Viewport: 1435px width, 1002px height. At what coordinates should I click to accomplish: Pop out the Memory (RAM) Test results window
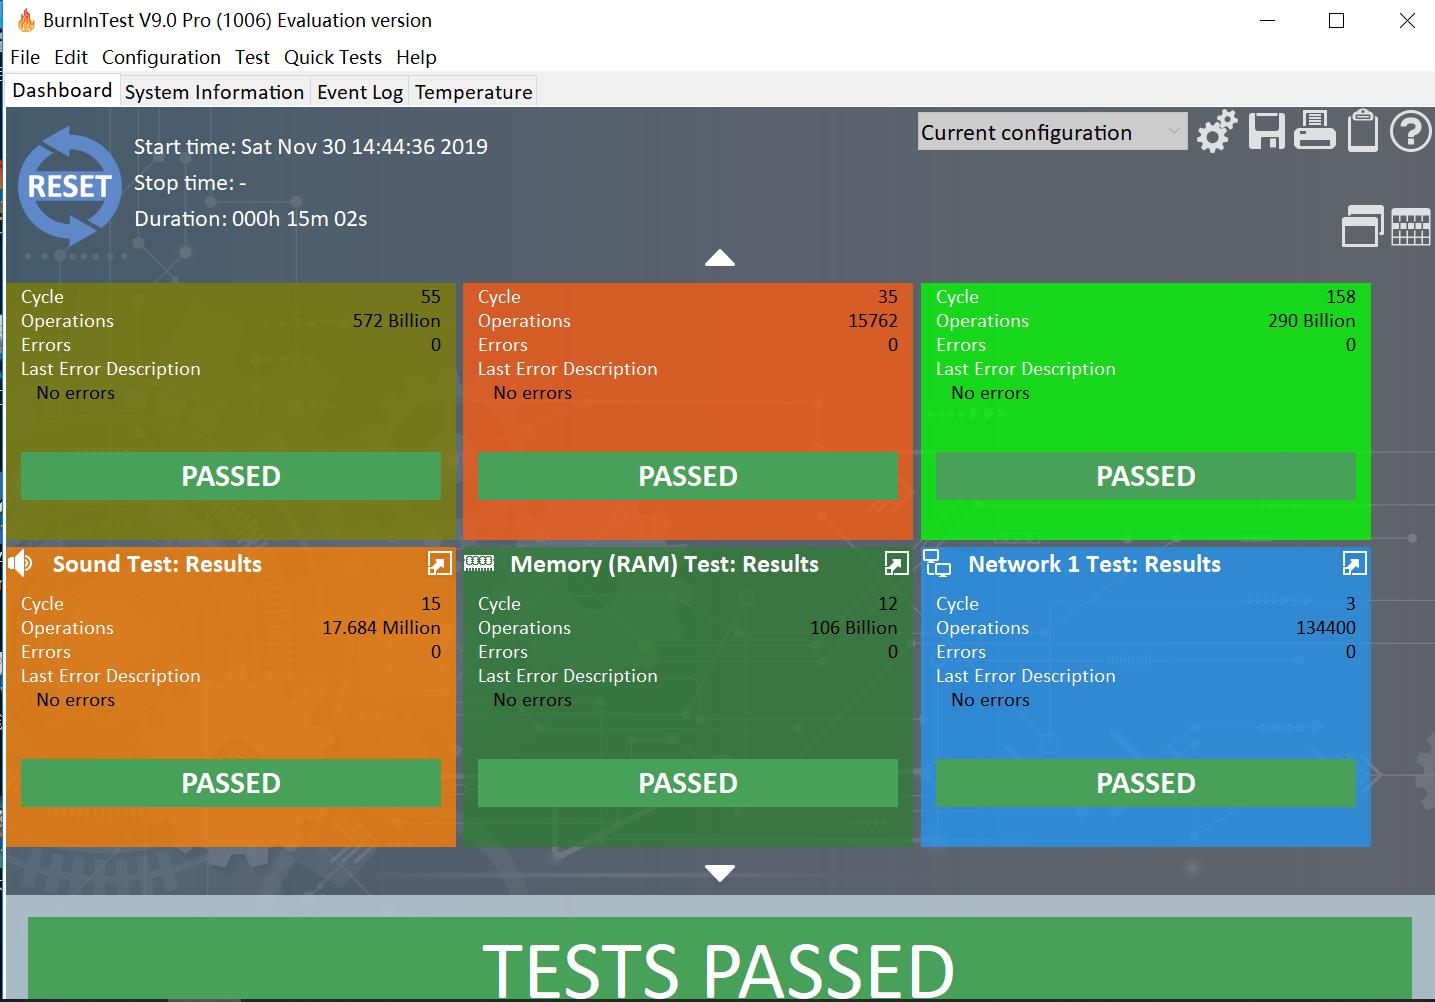896,564
